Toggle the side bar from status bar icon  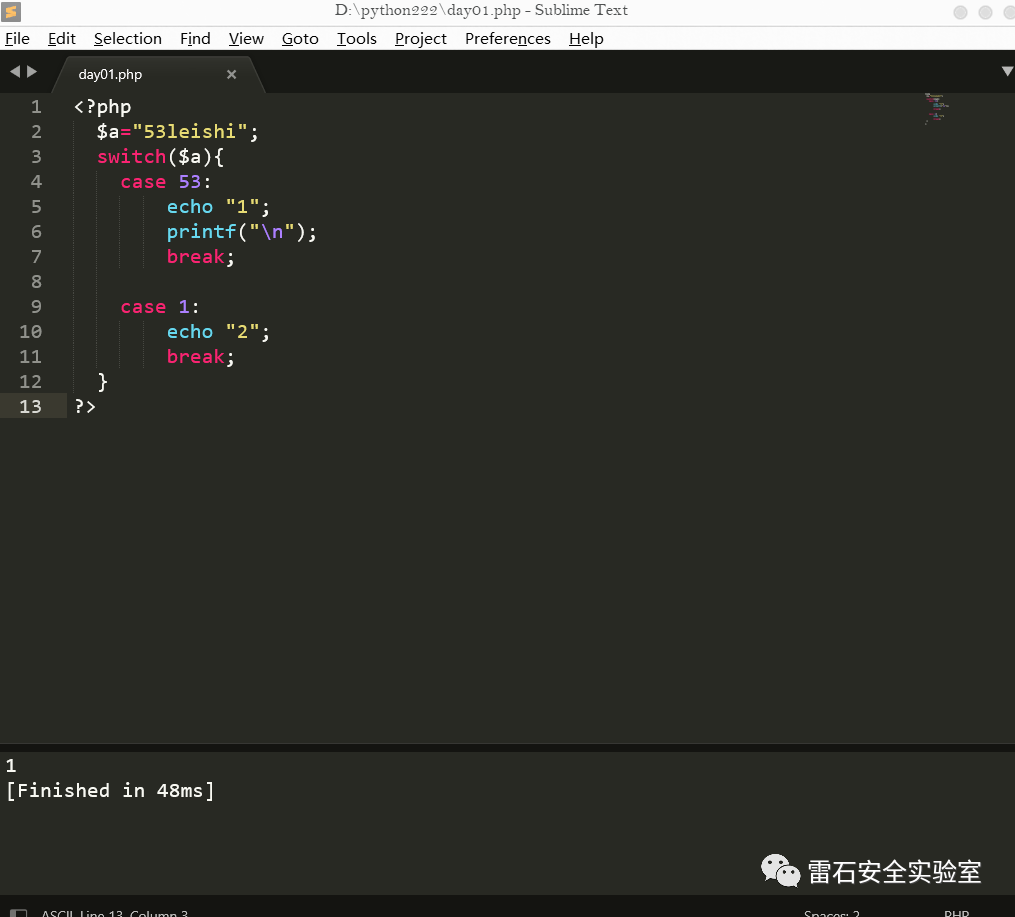pyautogui.click(x=18, y=912)
